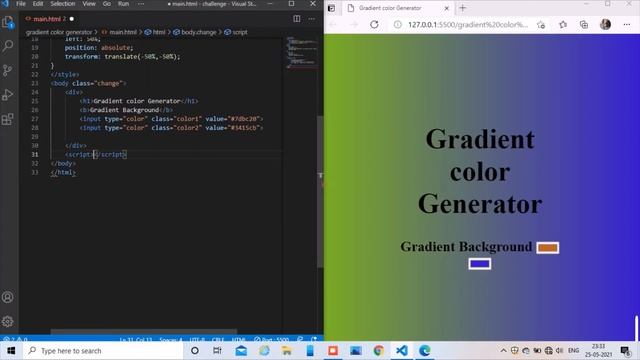
Task: Open the orange color1 picker
Action: click(548, 247)
